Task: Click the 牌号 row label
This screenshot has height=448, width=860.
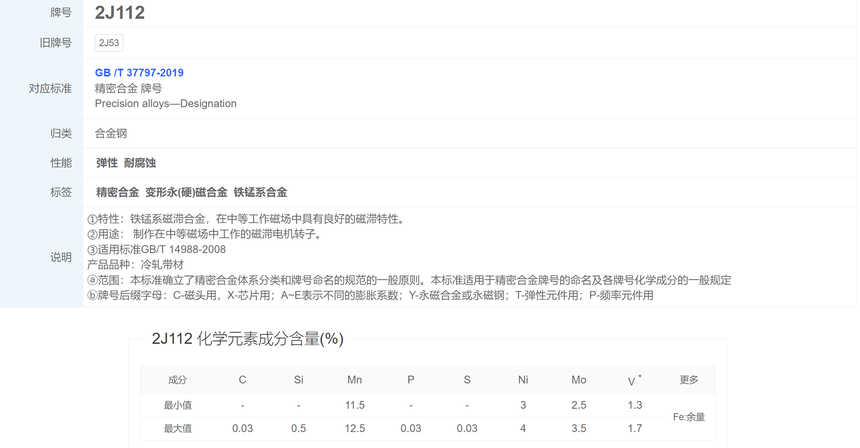Action: pyautogui.click(x=61, y=13)
